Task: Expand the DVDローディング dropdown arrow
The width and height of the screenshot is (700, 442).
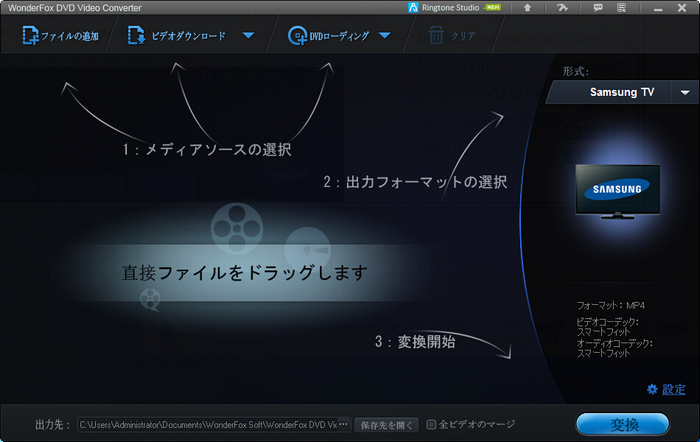Action: click(x=385, y=36)
